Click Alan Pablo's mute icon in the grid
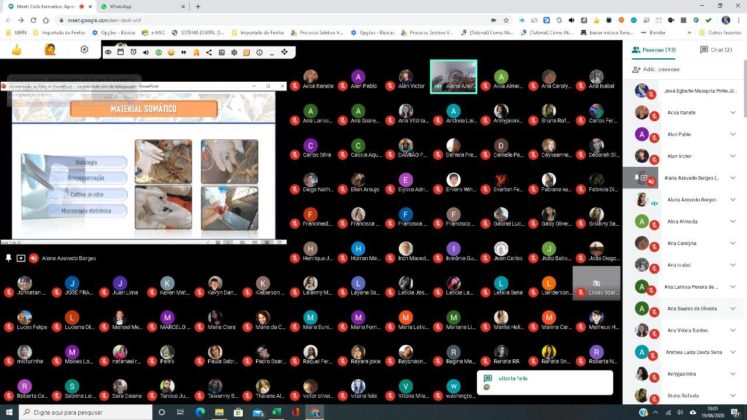The width and height of the screenshot is (747, 420). (x=343, y=86)
